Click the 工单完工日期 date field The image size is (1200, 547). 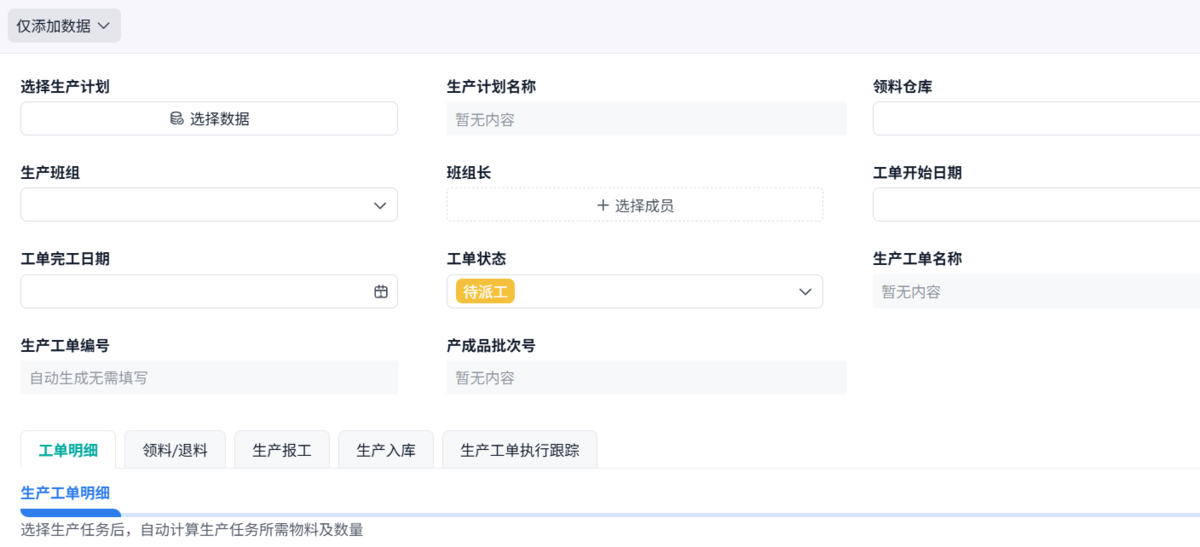tap(209, 292)
